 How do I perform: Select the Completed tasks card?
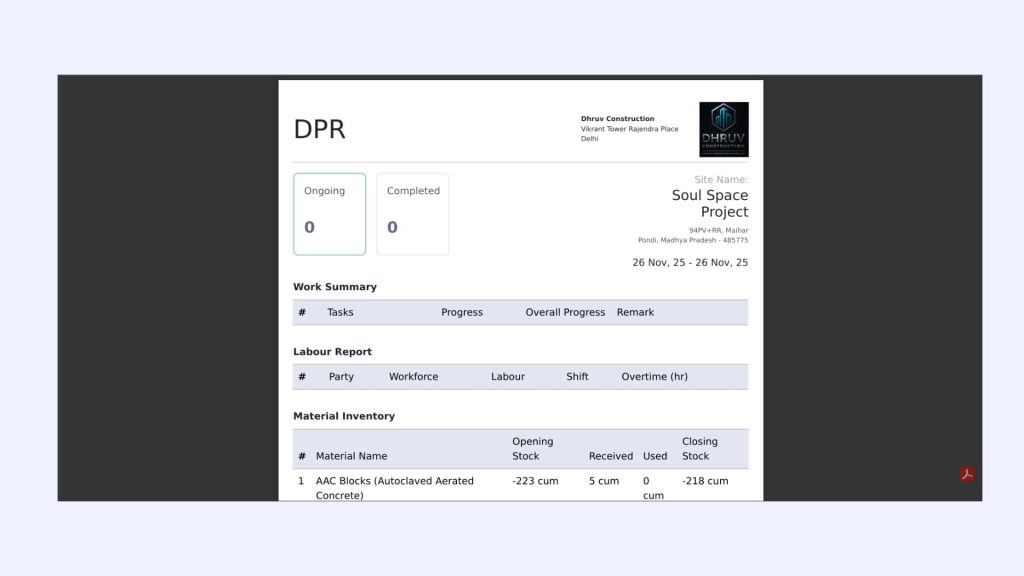pos(412,214)
